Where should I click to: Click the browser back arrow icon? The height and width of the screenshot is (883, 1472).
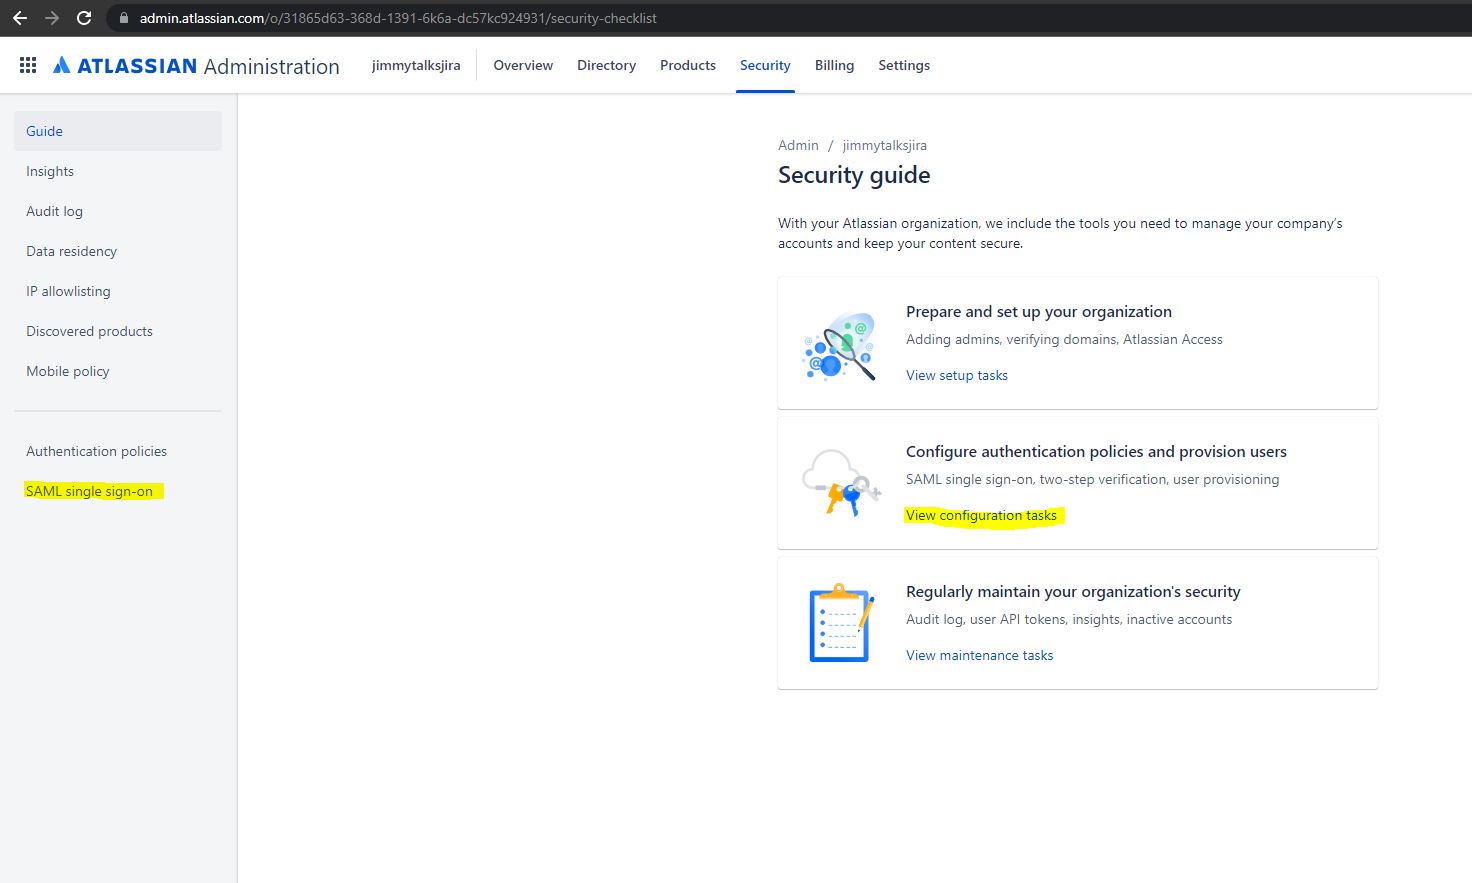click(18, 17)
